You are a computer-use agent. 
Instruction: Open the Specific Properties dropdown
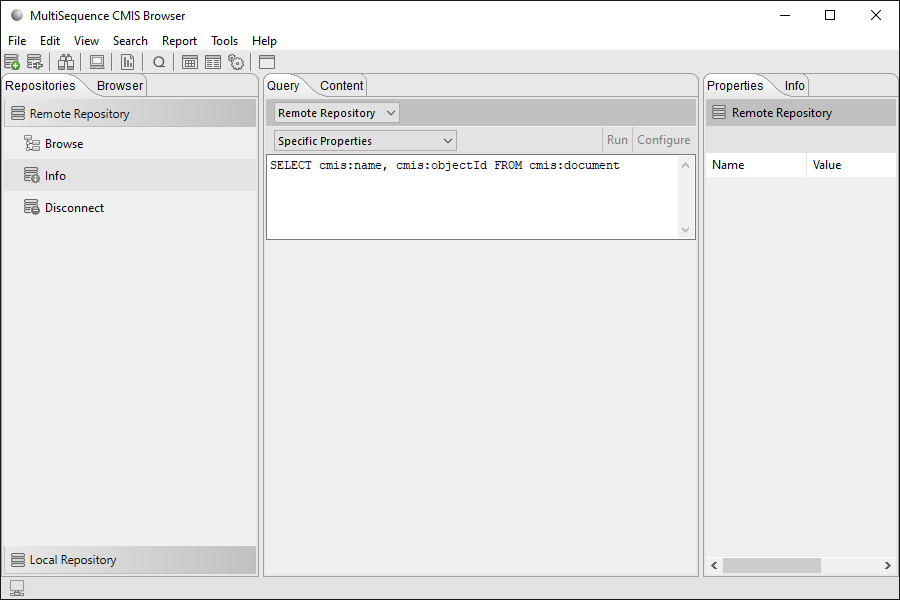coord(365,141)
